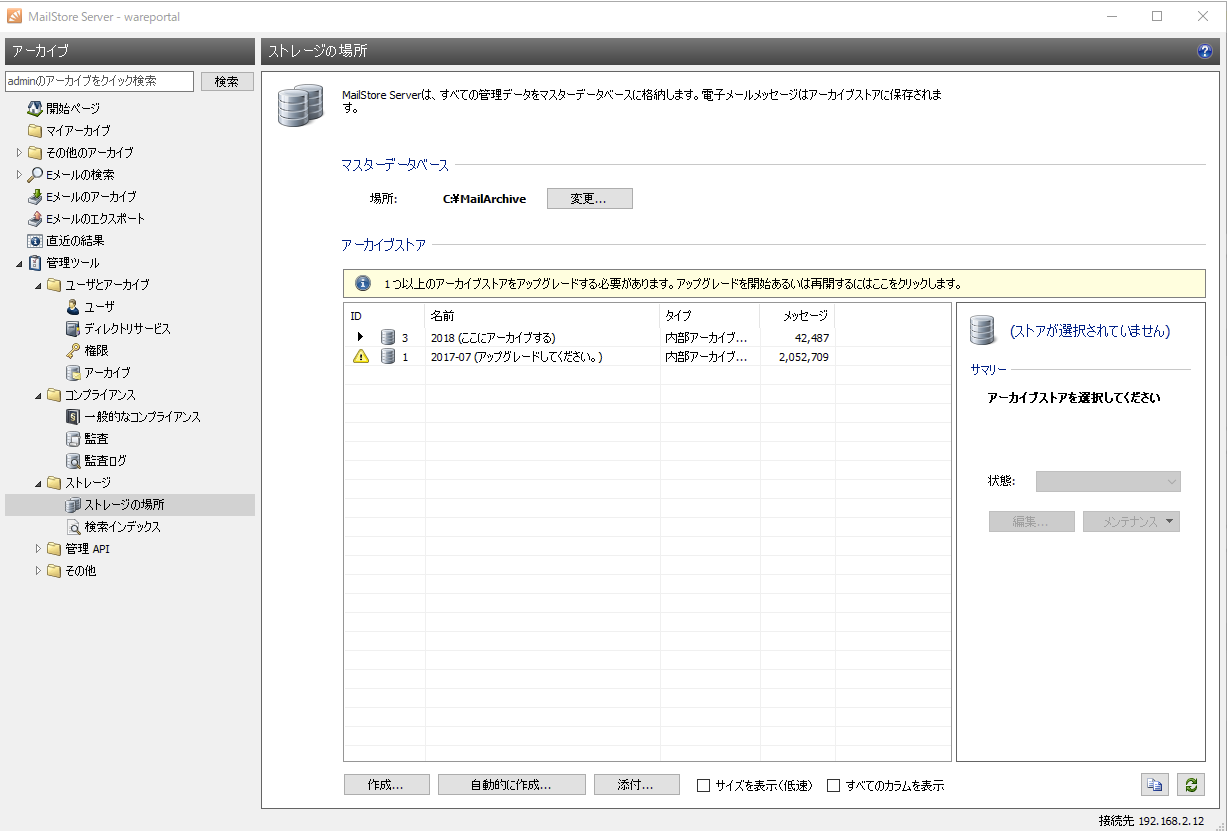Open ユーザ user icon in tree

73,307
